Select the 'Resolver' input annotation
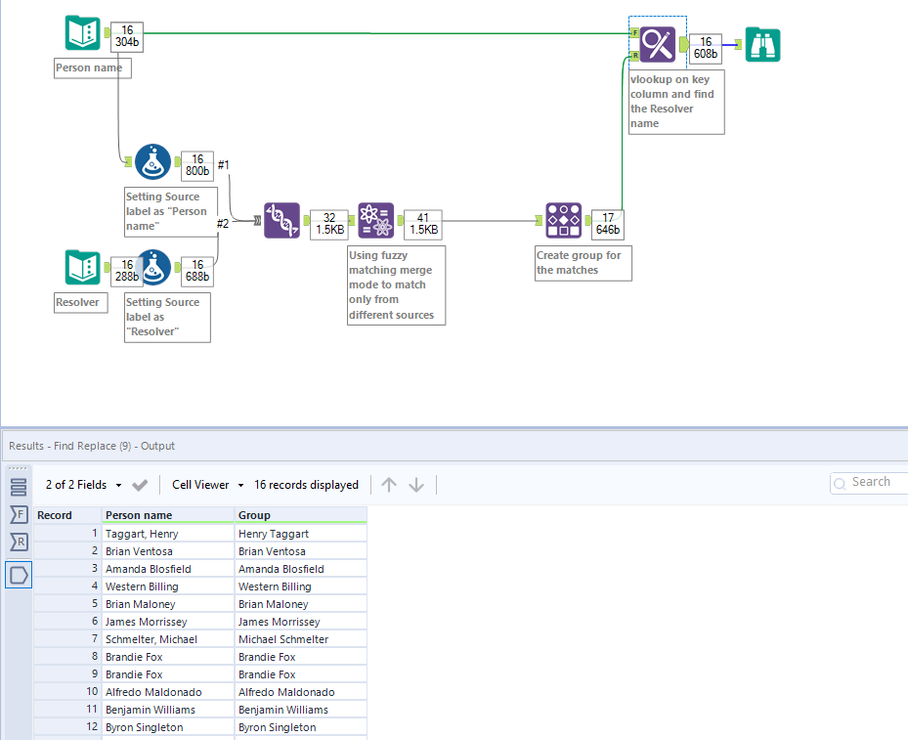 coord(81,303)
